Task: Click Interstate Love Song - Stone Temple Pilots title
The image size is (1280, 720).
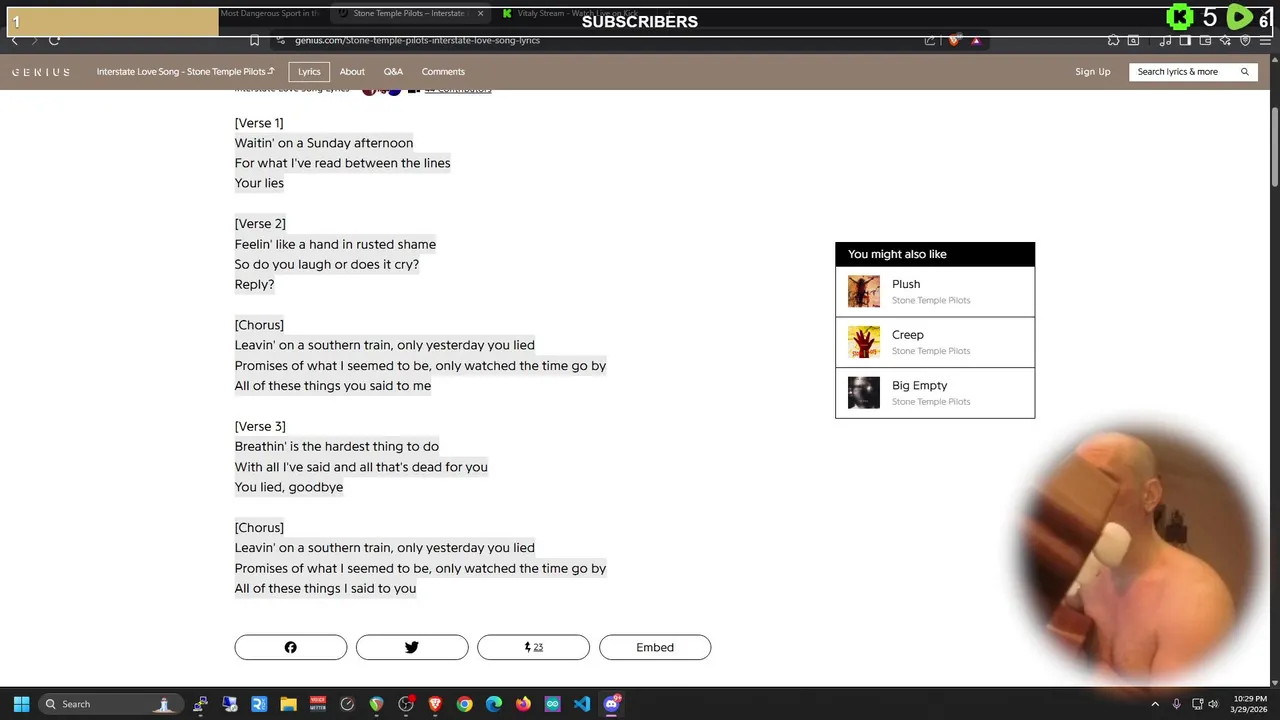Action: point(185,72)
